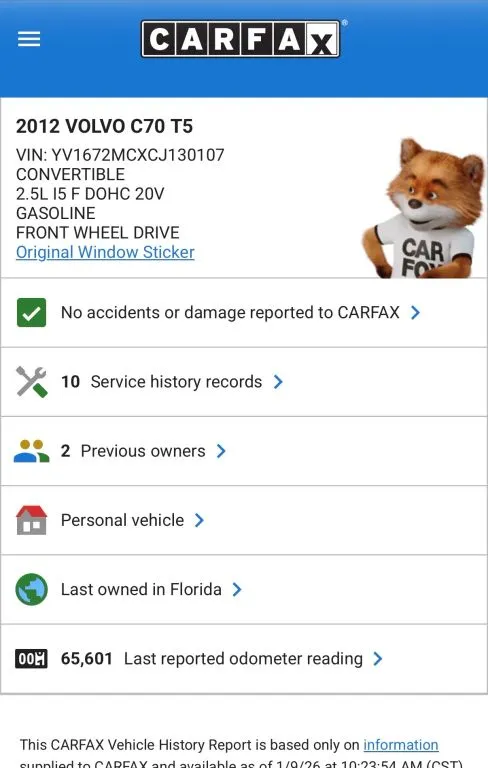Open the Original Window Sticker link
Image resolution: width=488 pixels, height=768 pixels.
click(x=105, y=252)
